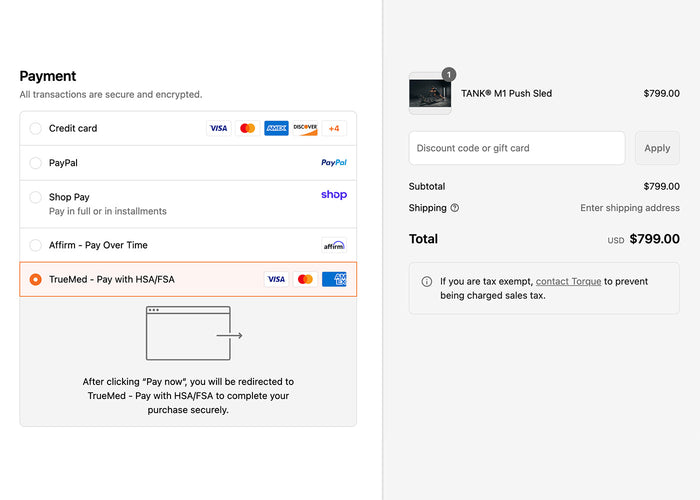Click Visa icon in Credit card row

[x=219, y=129]
